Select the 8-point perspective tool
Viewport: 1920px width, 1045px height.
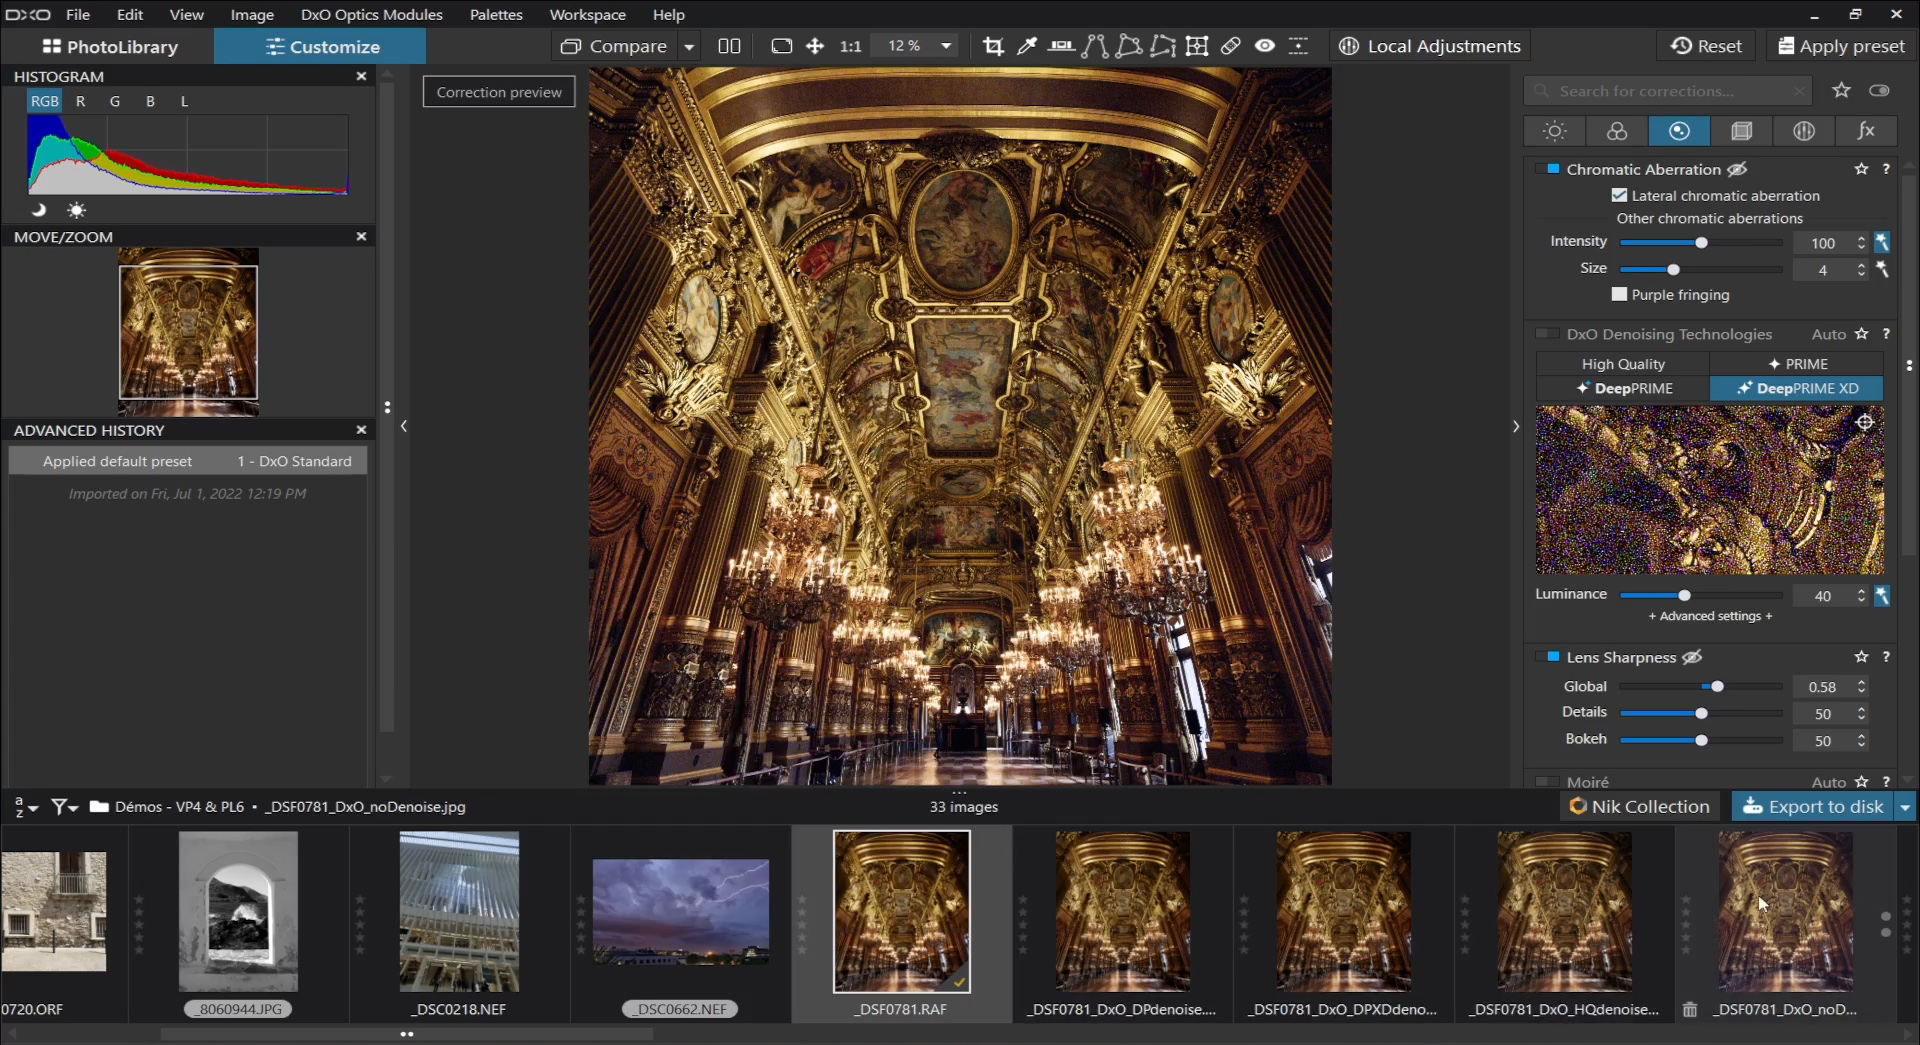coord(1163,46)
